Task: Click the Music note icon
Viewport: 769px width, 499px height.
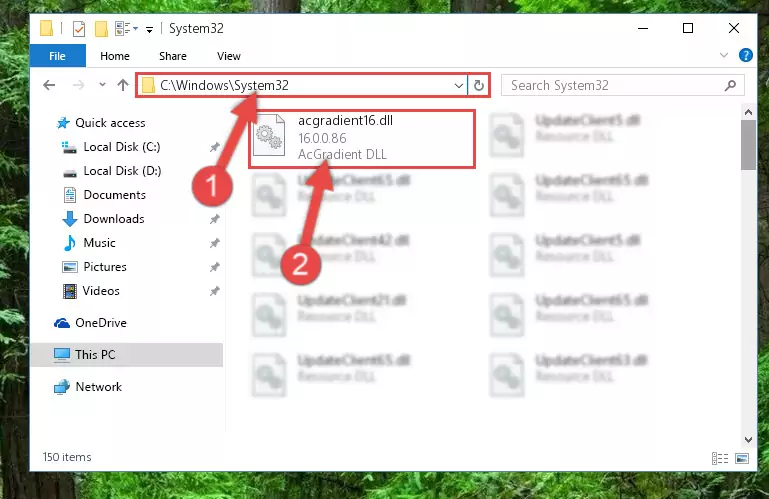Action: coord(70,243)
